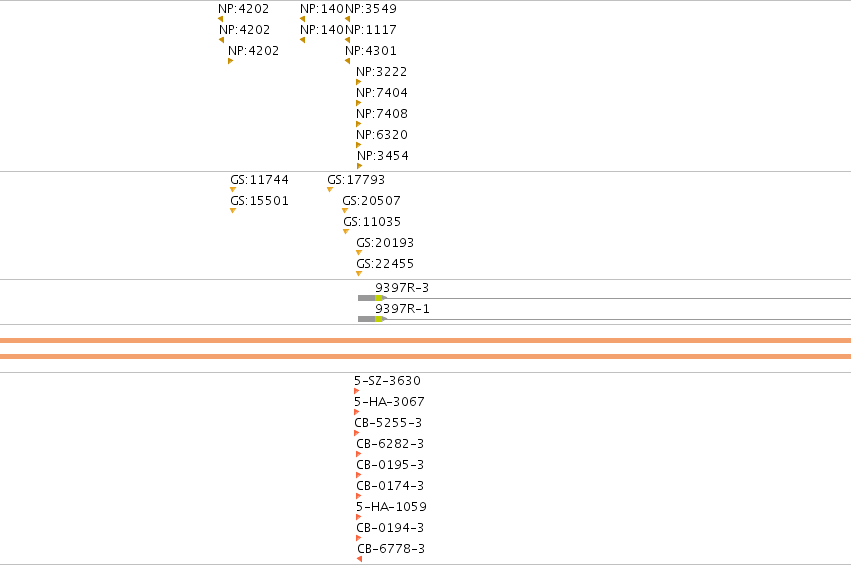Select the CB-0195-3 label
Image resolution: width=851 pixels, height=565 pixels.
pos(390,465)
